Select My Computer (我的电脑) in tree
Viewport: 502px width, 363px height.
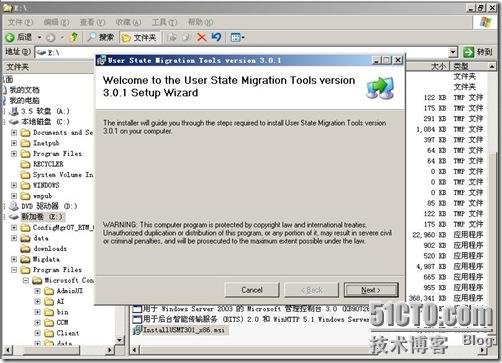(24, 100)
